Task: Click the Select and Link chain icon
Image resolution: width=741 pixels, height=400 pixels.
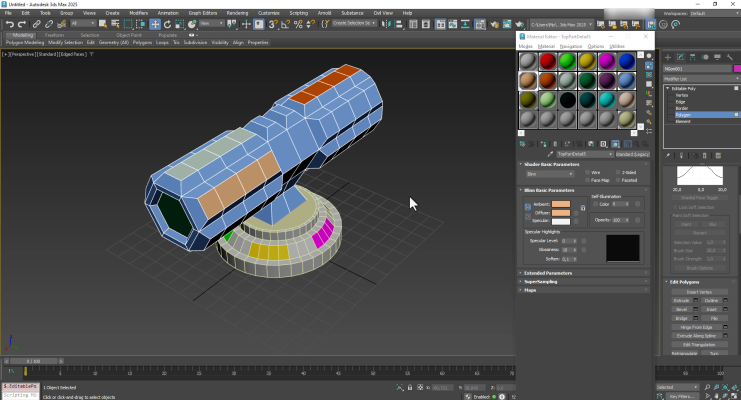Action: 36,23
